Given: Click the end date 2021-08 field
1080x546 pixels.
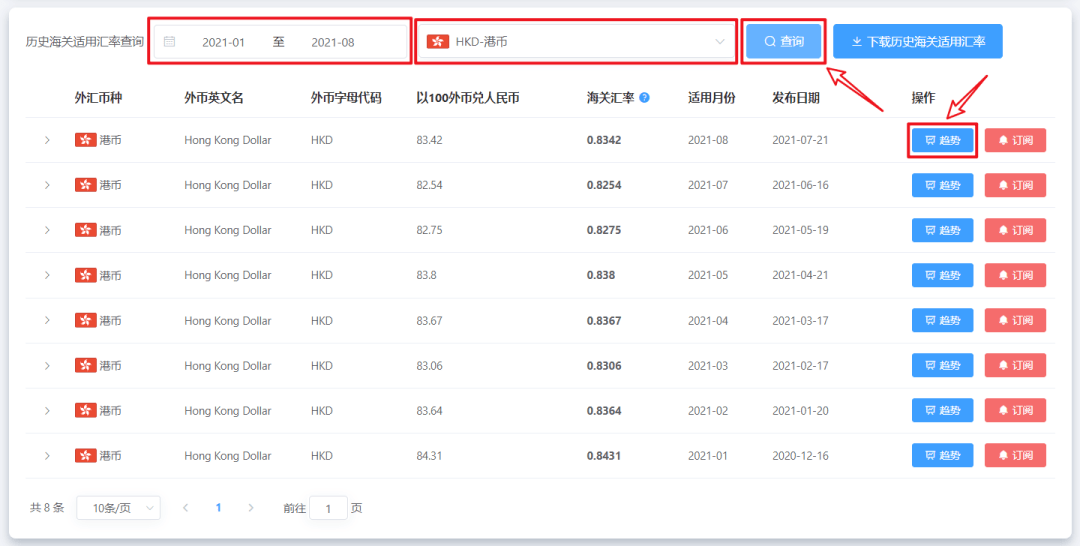Looking at the screenshot, I should [x=333, y=42].
